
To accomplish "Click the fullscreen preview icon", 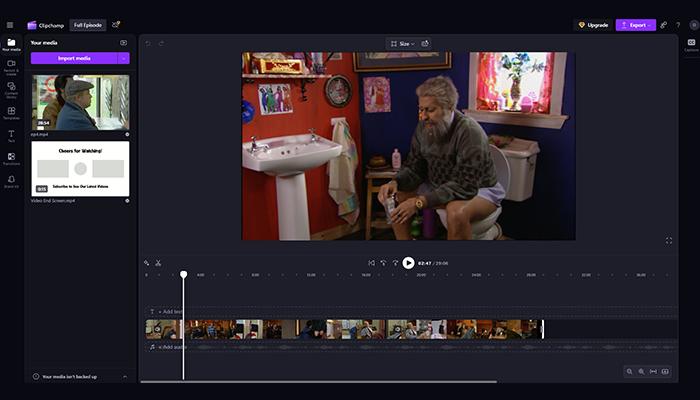I will pos(669,241).
